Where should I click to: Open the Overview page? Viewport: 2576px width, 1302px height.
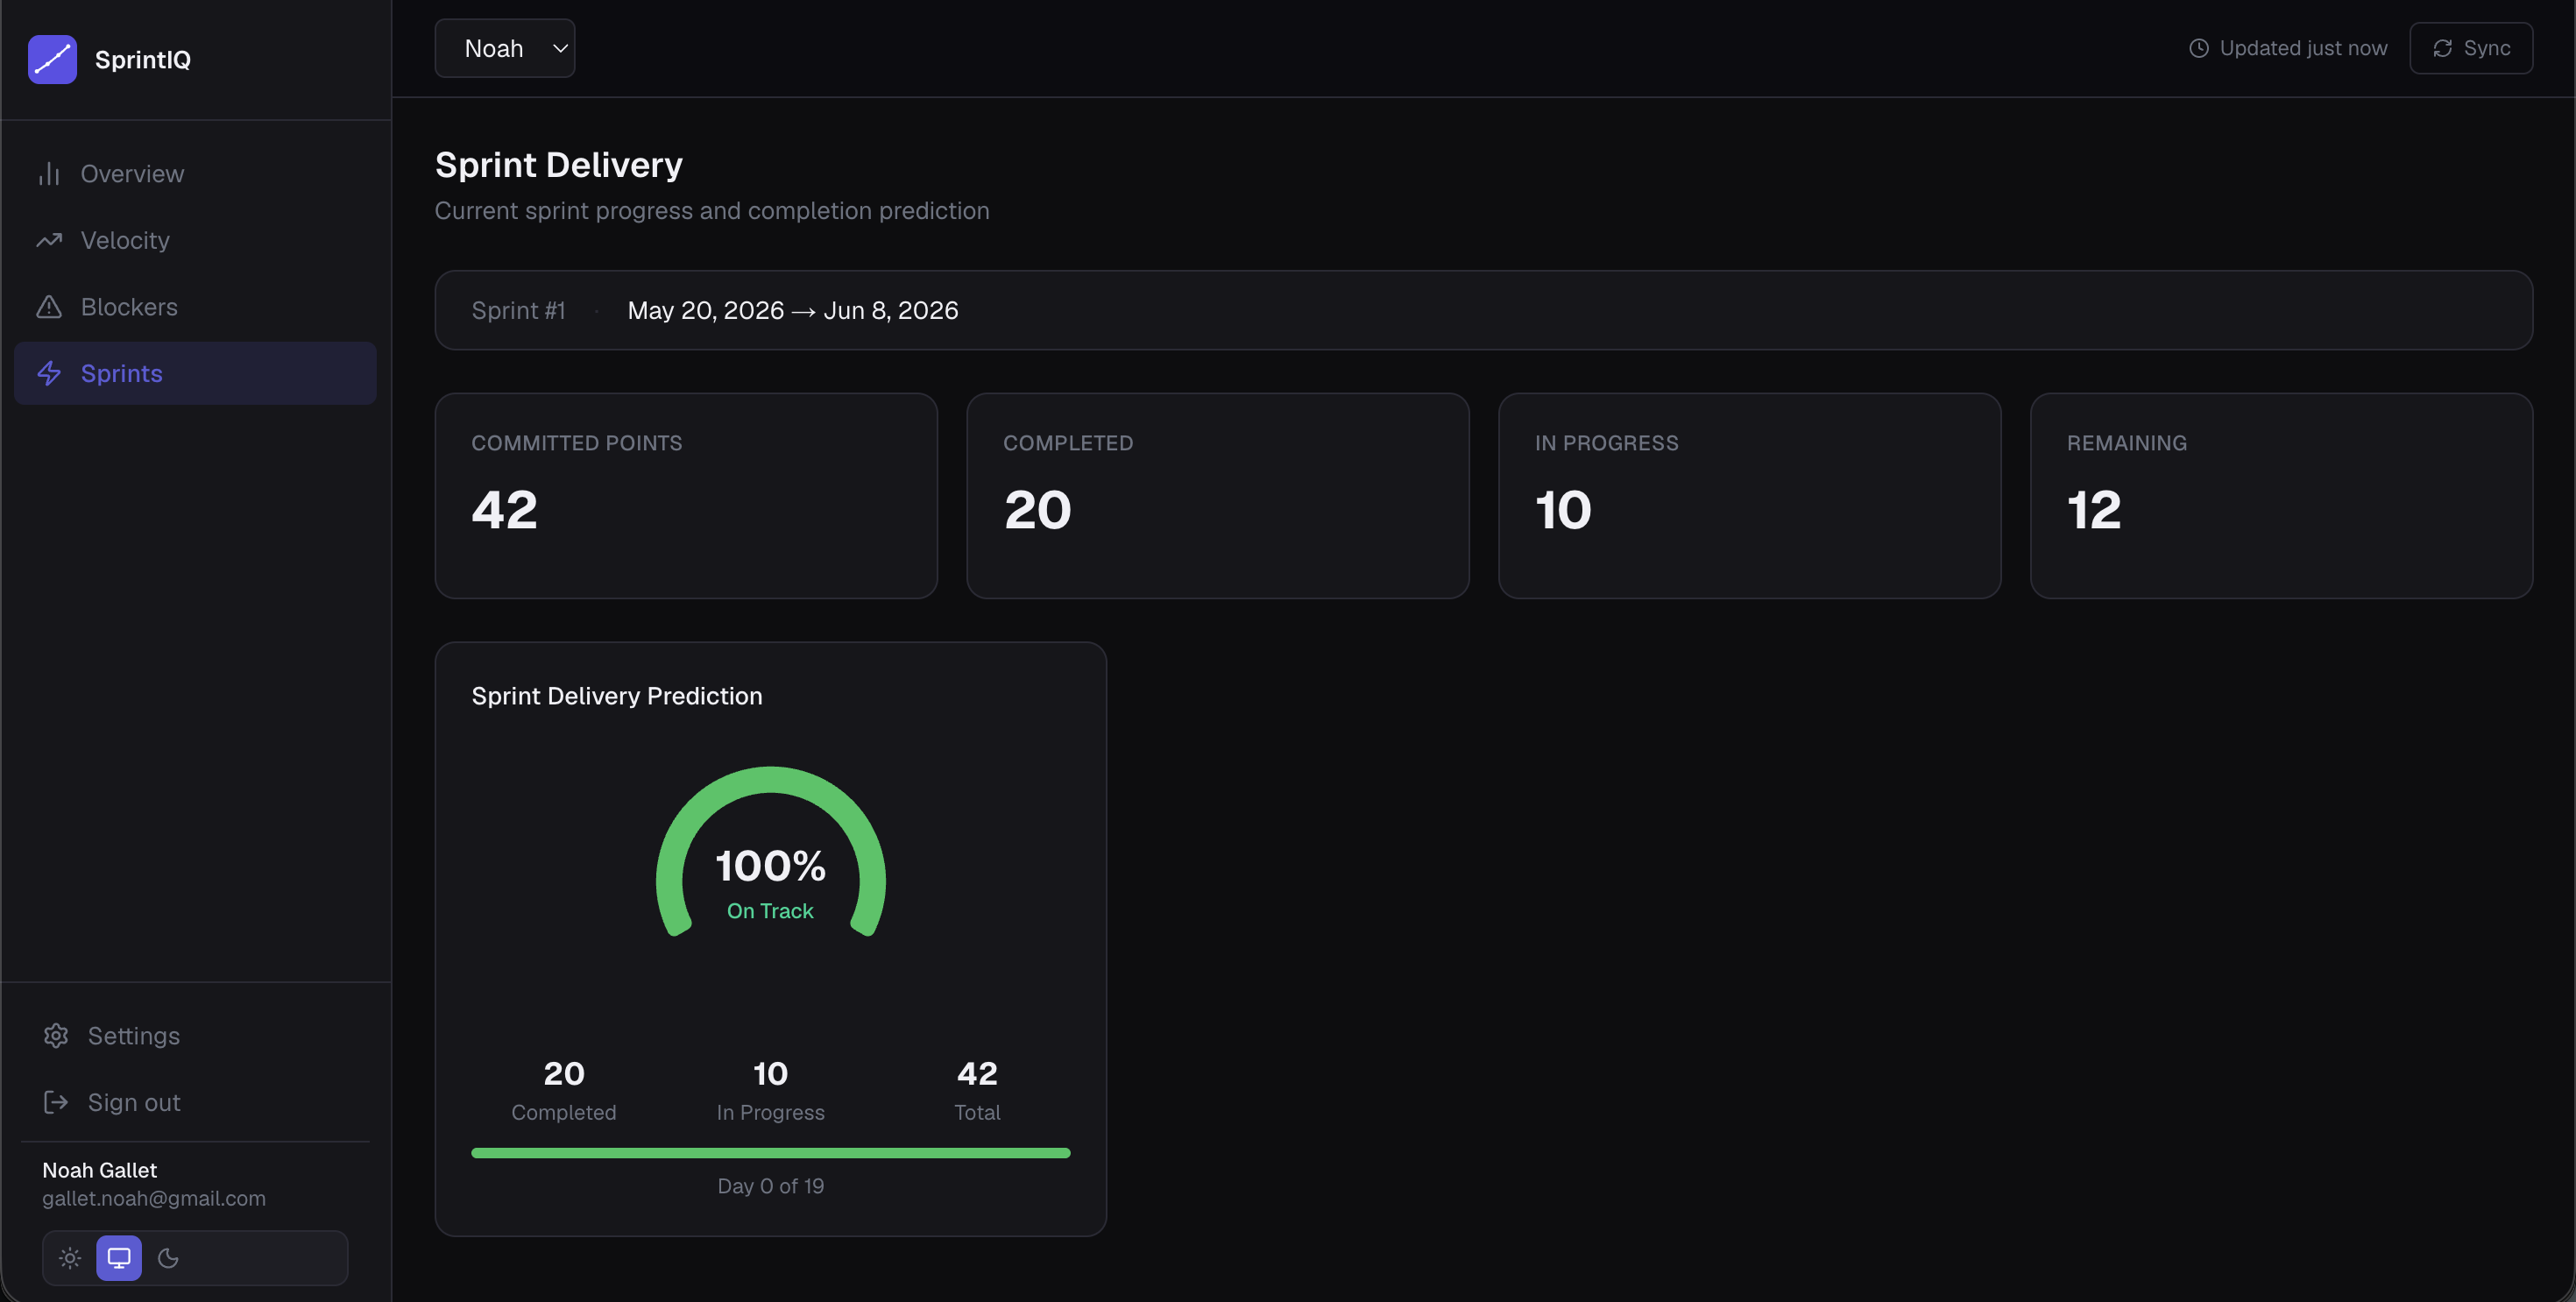[x=195, y=174]
